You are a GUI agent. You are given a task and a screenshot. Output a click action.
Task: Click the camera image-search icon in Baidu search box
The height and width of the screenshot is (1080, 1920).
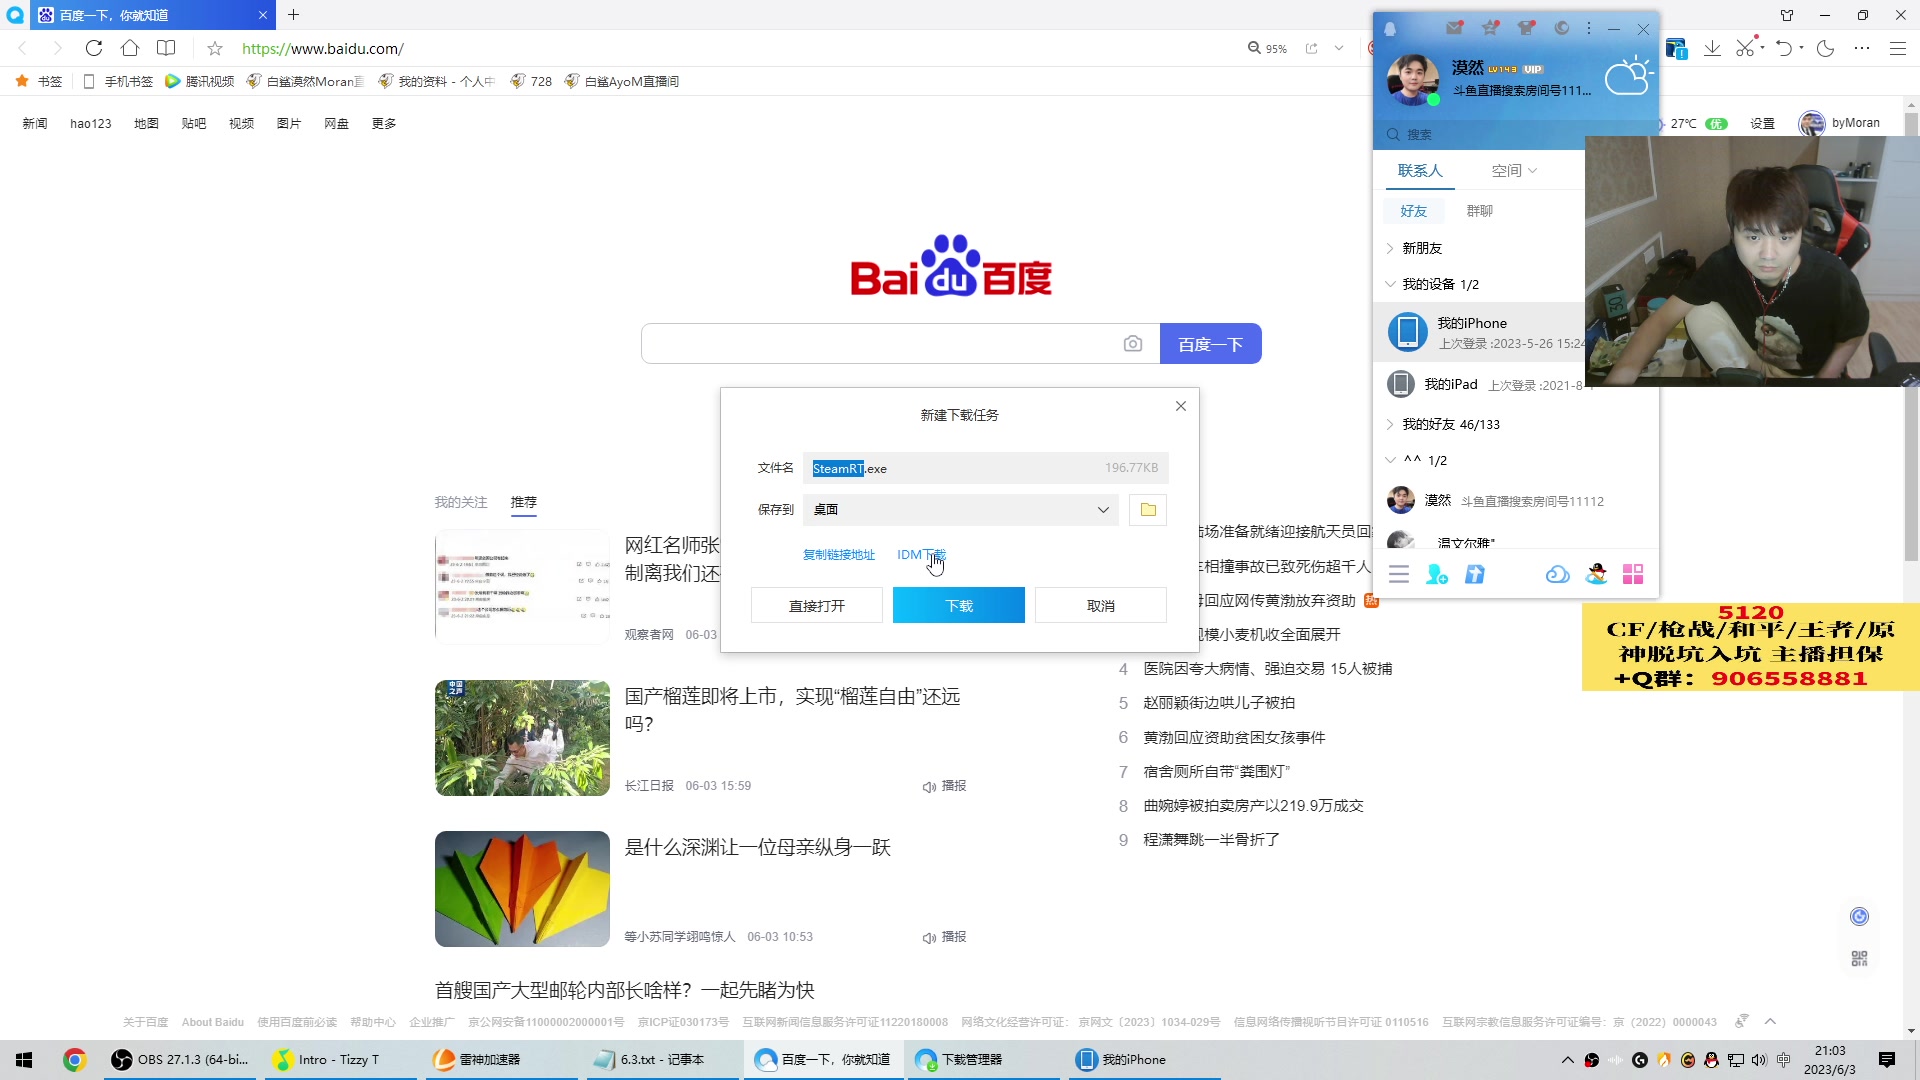pos(1132,344)
